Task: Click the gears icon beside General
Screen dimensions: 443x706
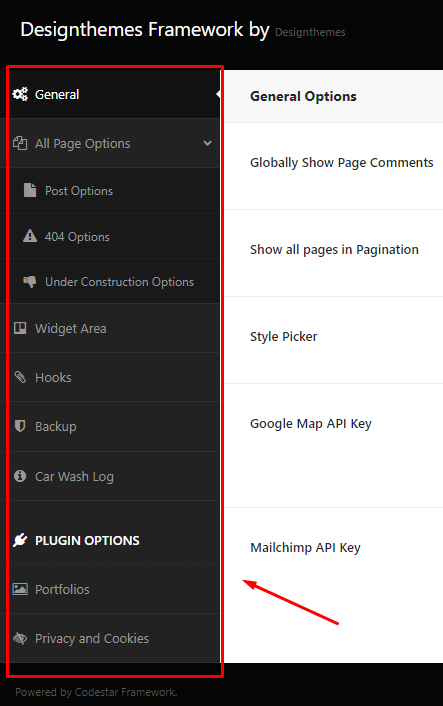Action: coord(20,94)
